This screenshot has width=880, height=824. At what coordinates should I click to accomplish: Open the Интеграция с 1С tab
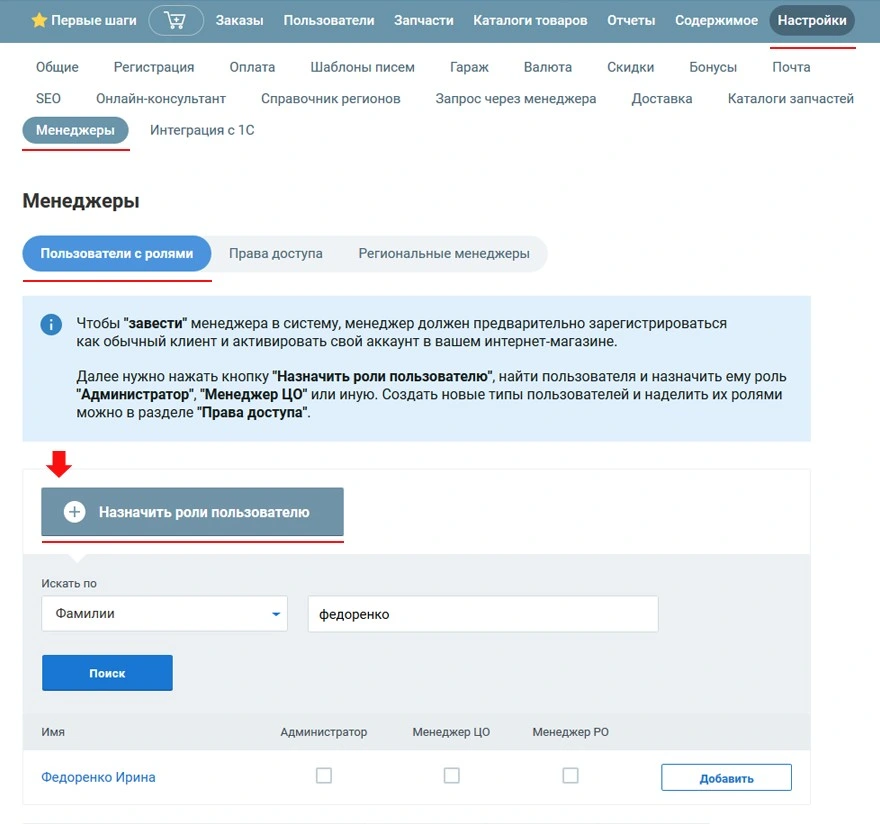(x=202, y=130)
